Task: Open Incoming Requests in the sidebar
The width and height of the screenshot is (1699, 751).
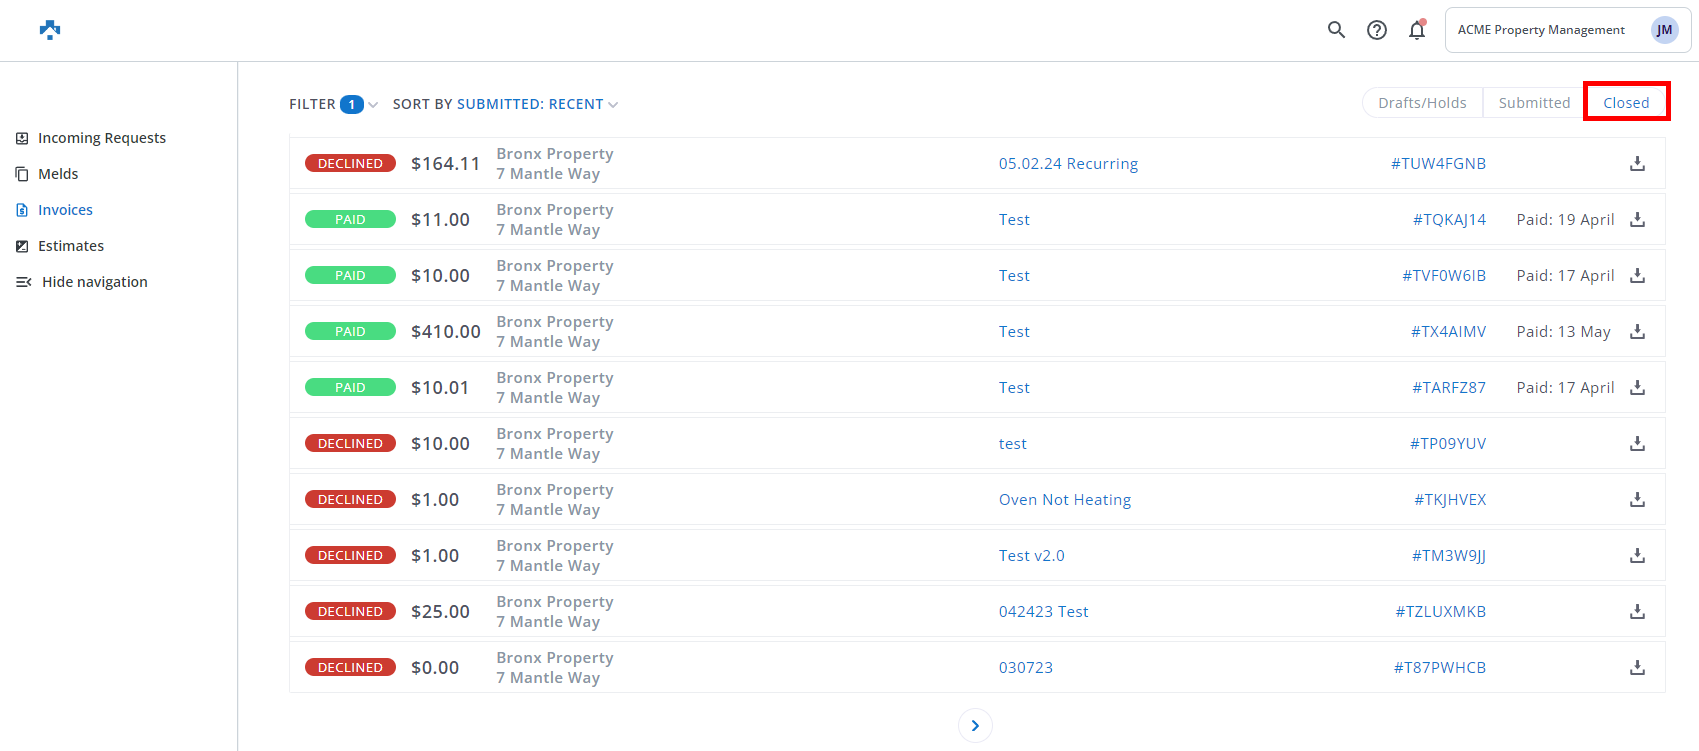Action: click(101, 138)
